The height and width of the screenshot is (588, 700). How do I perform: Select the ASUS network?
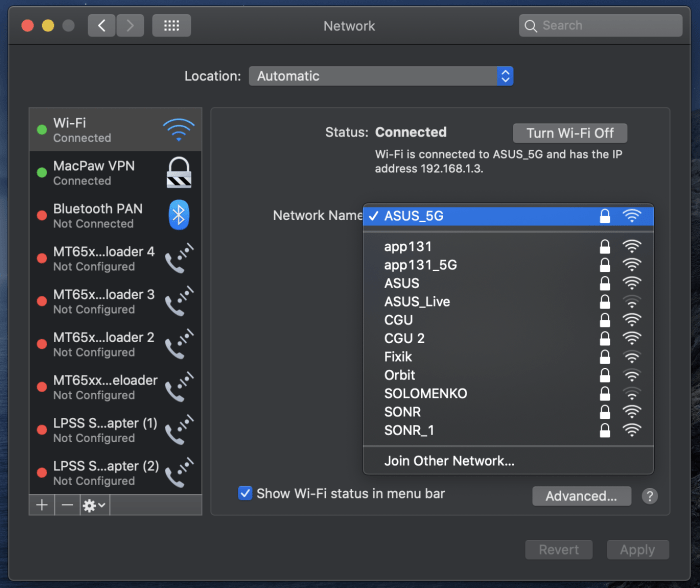[508, 283]
